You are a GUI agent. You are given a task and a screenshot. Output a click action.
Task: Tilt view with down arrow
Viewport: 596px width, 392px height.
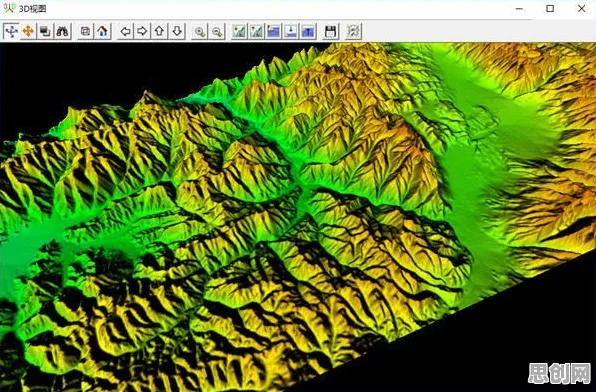177,31
